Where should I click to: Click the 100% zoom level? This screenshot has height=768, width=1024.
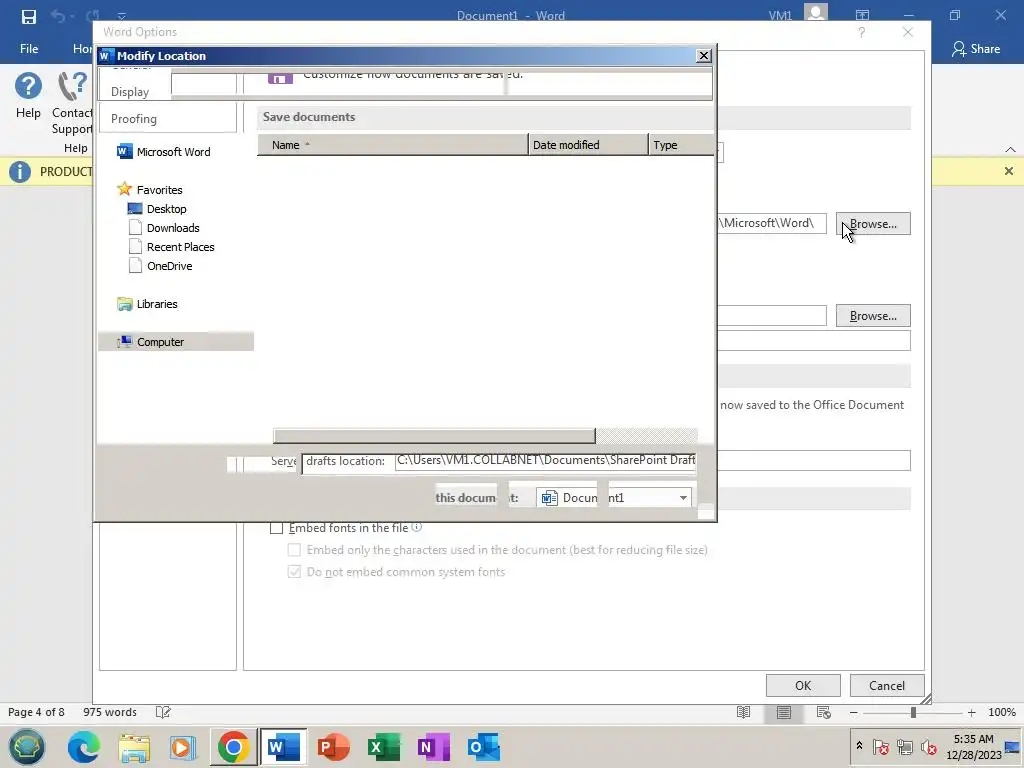click(x=1002, y=712)
